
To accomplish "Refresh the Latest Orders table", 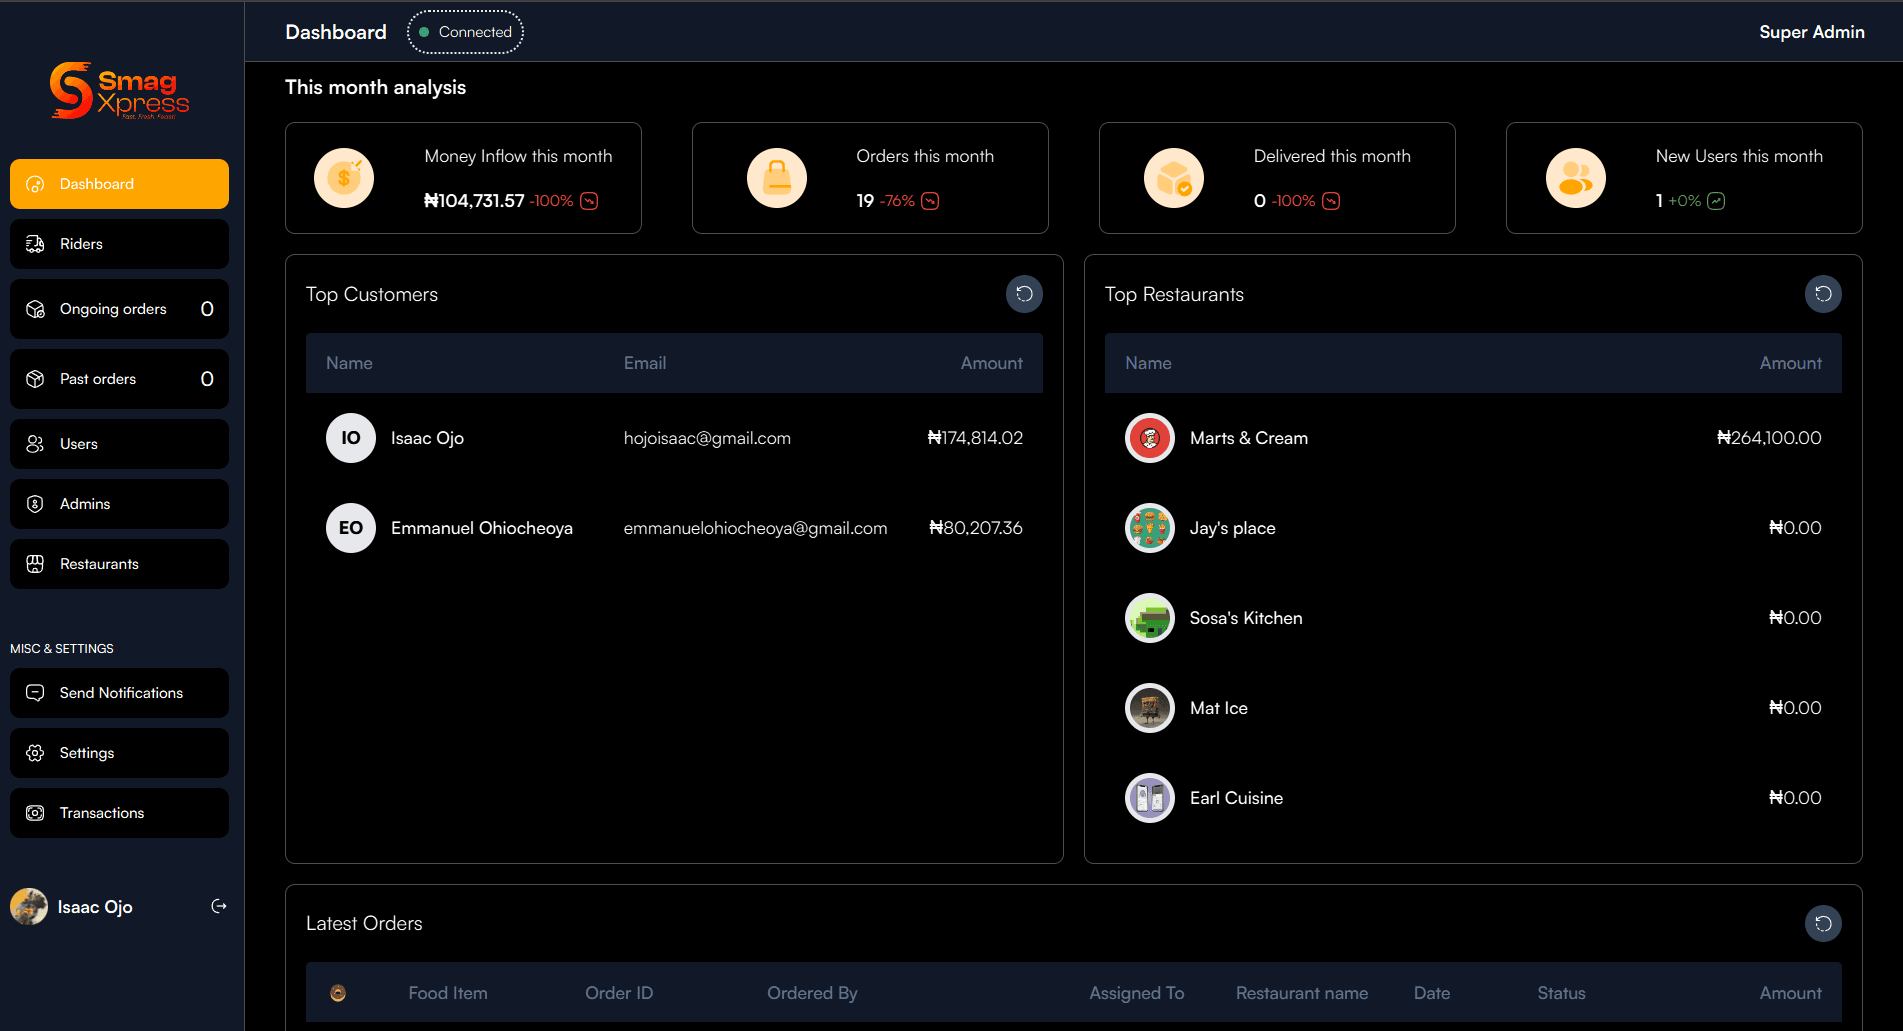I will coord(1822,923).
